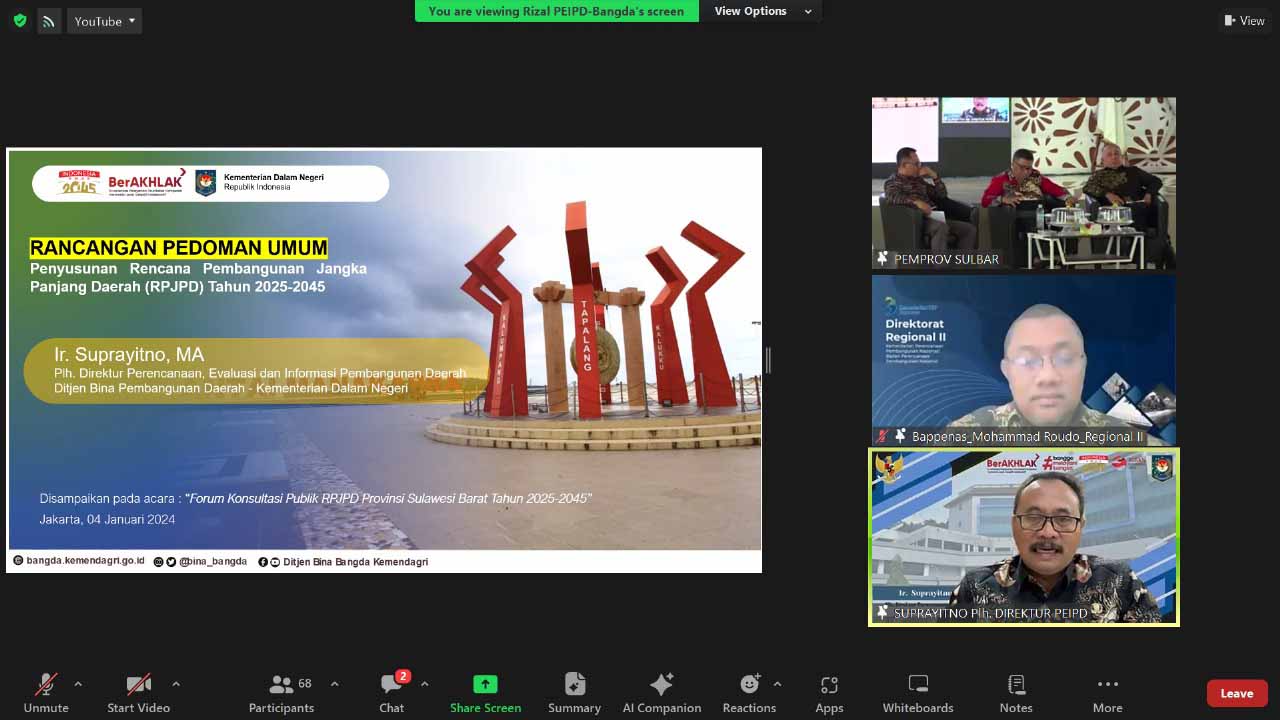Open the Notes tool
This screenshot has height=720, width=1280.
pyautogui.click(x=1015, y=693)
